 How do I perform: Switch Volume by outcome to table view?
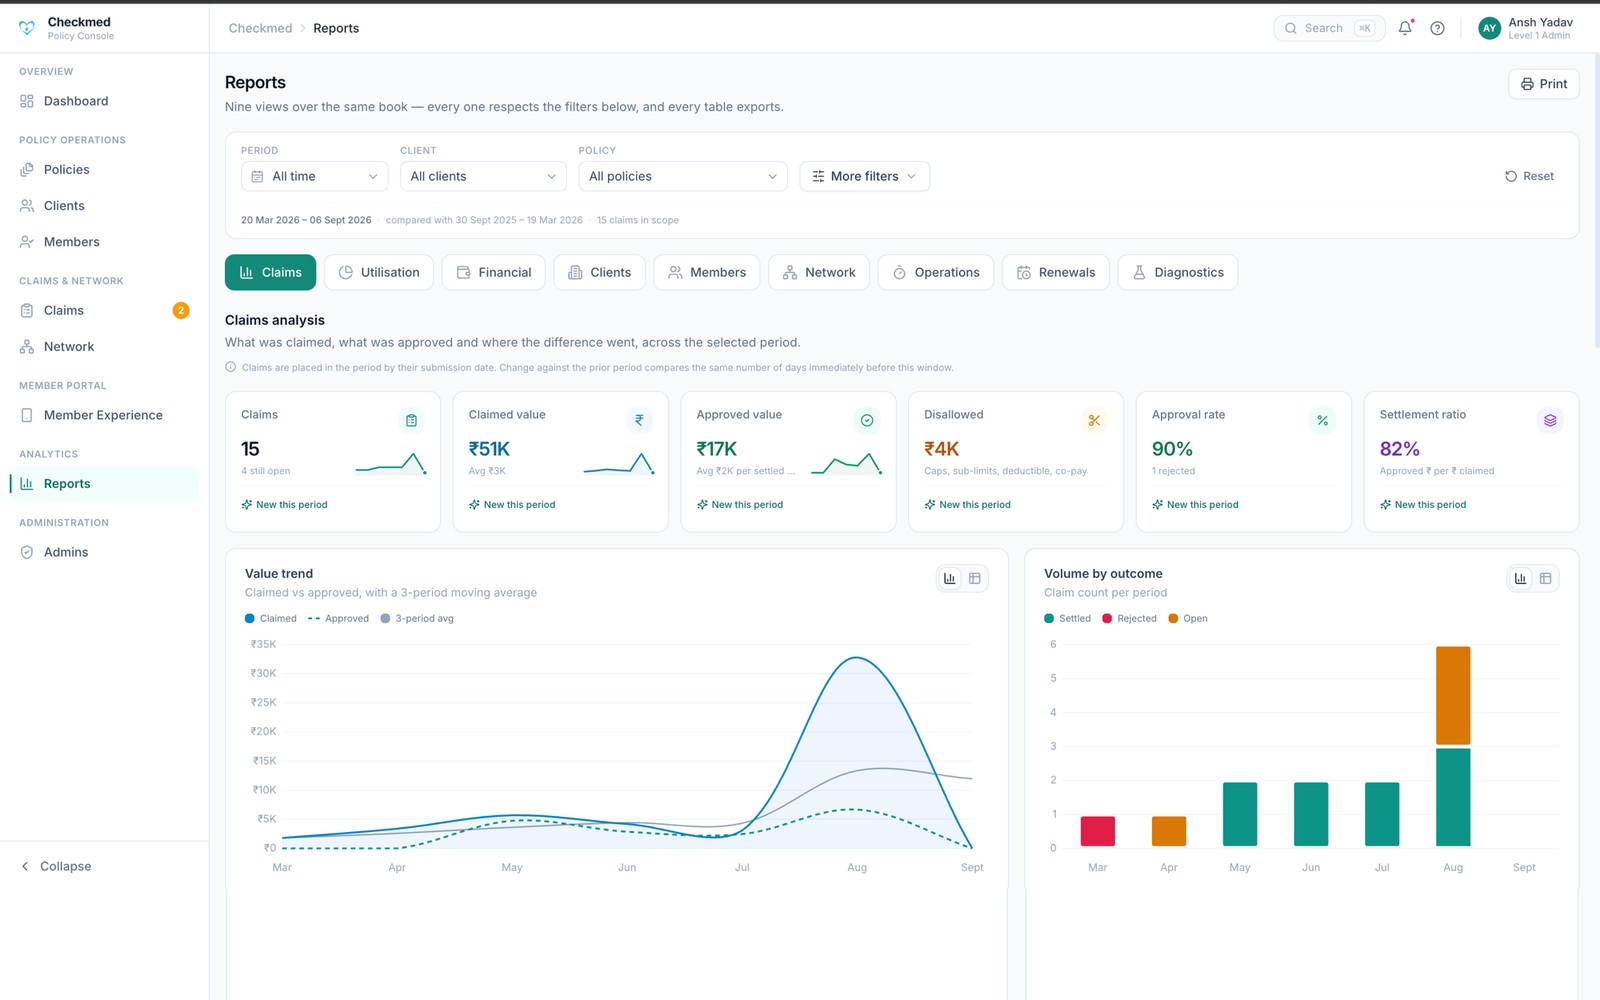(1546, 578)
